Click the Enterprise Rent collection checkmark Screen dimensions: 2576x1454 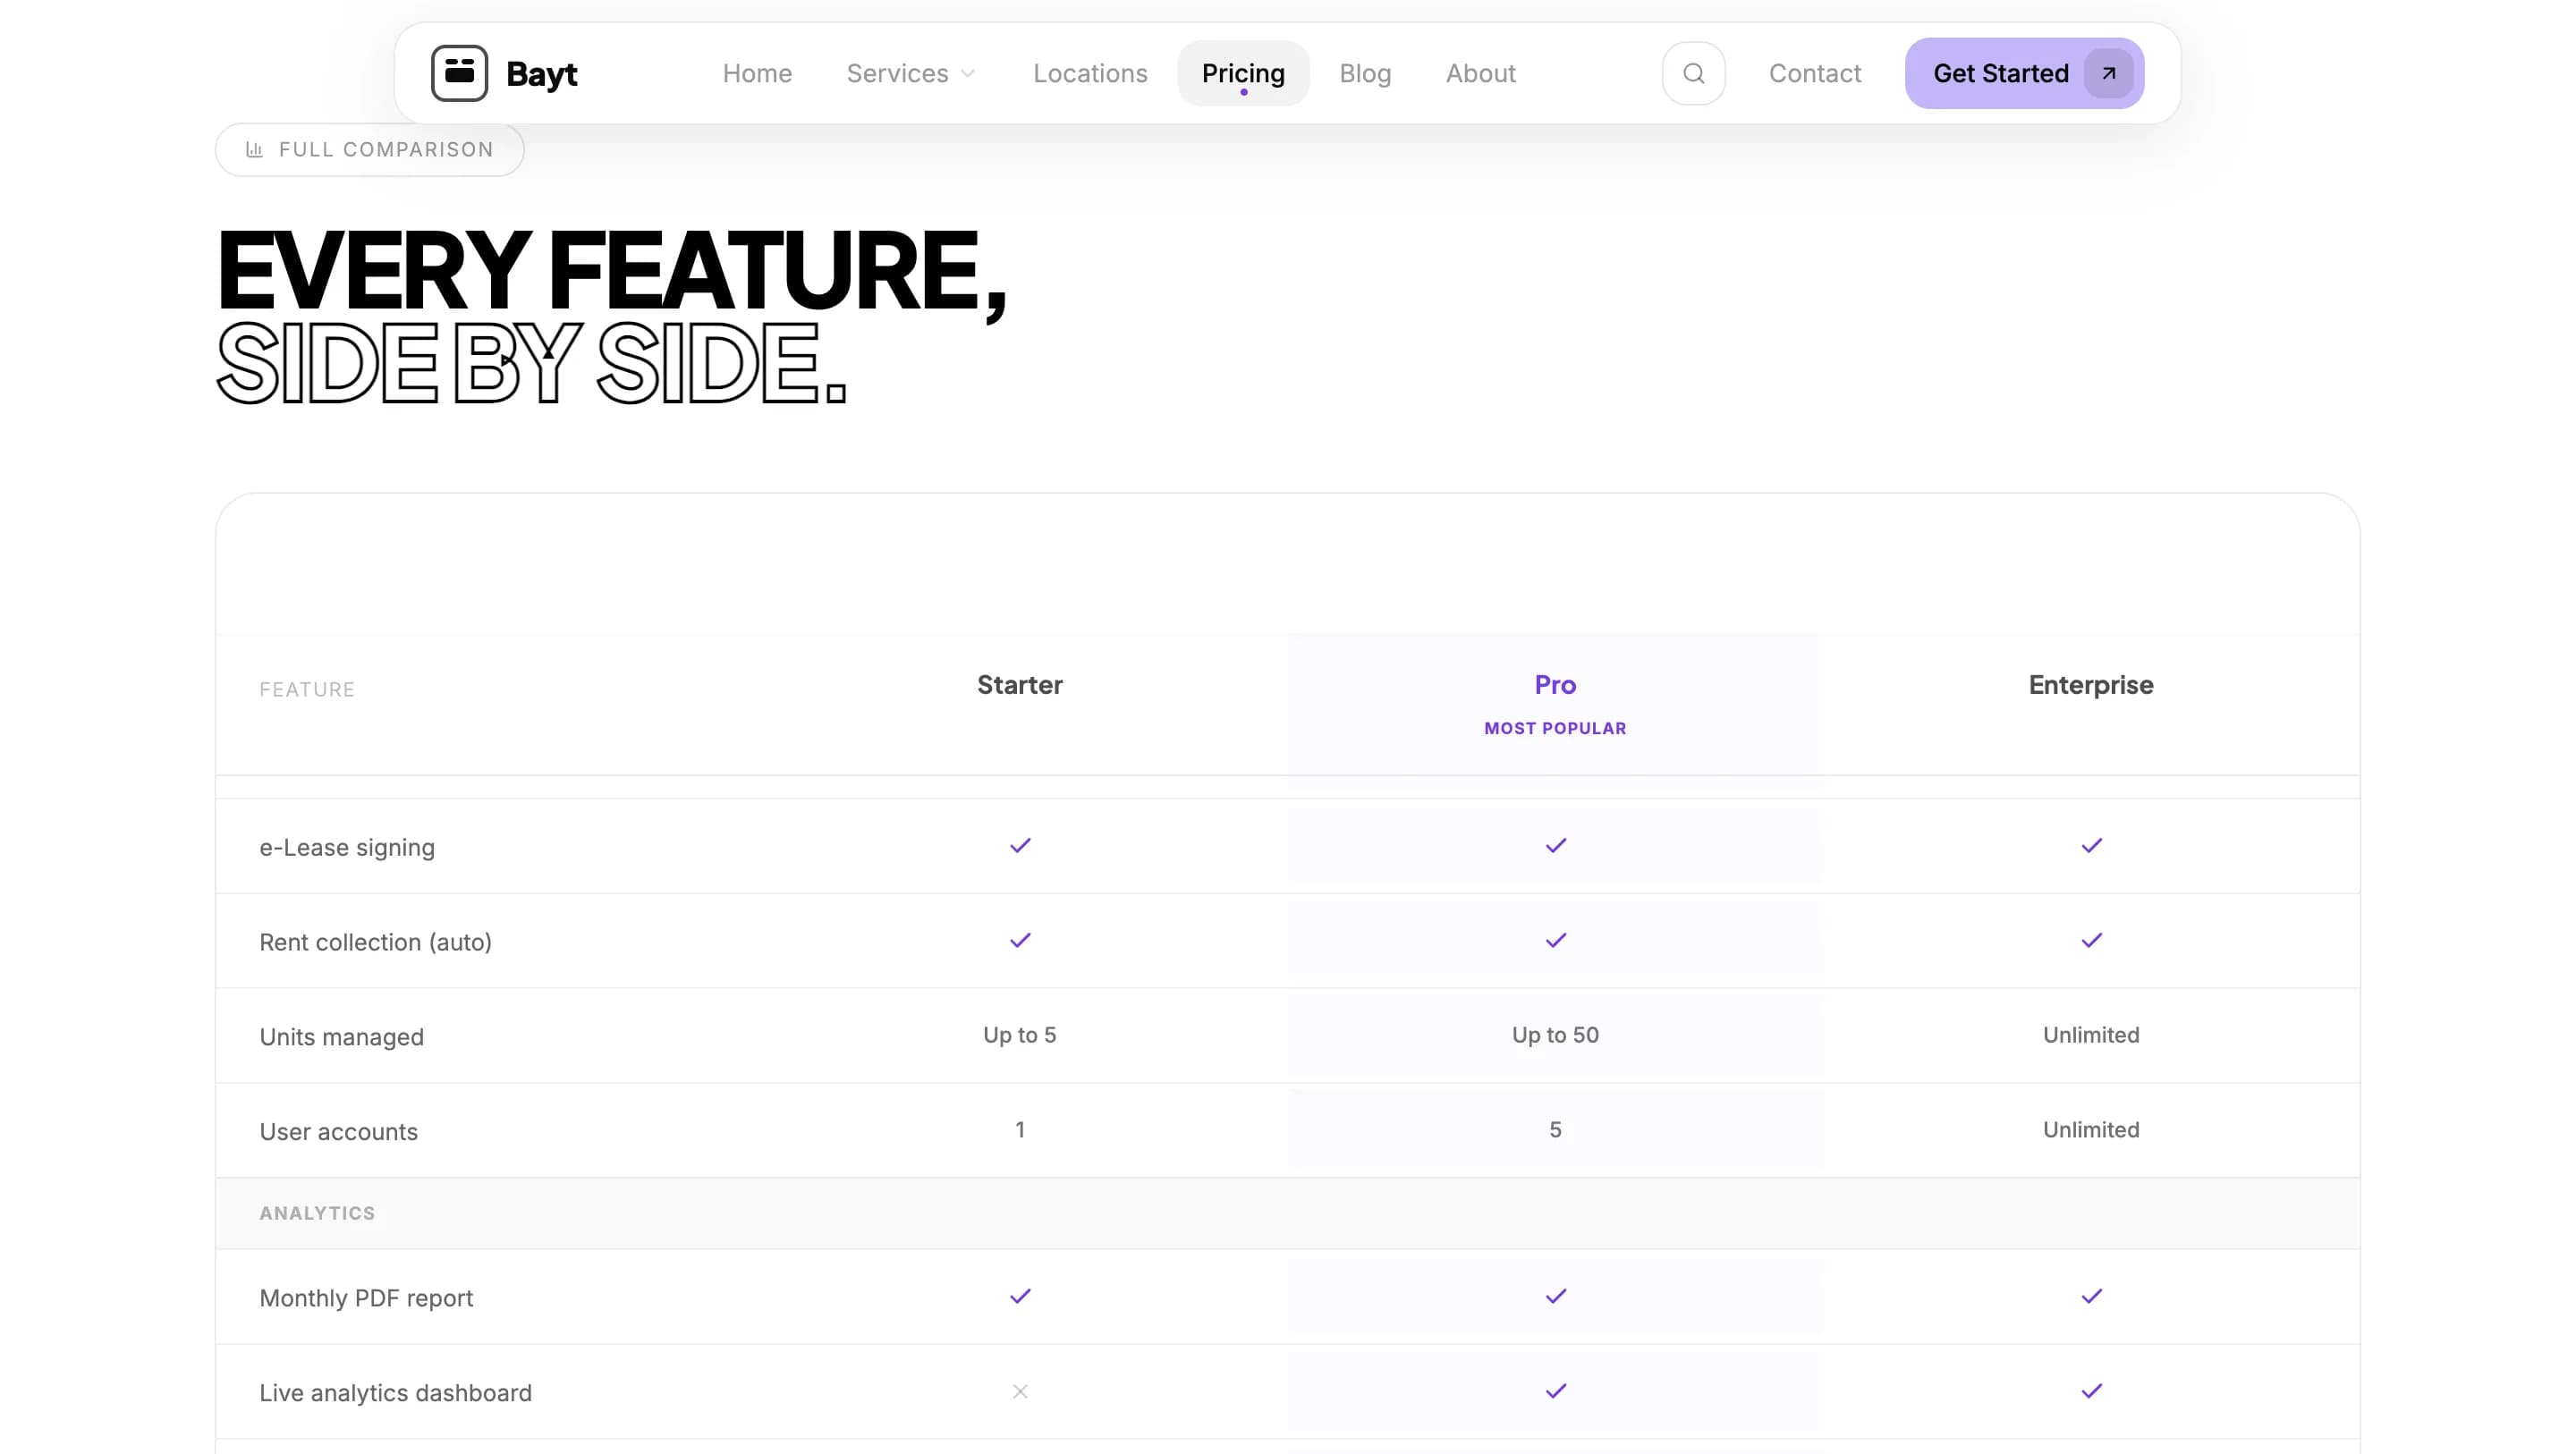click(x=2091, y=940)
